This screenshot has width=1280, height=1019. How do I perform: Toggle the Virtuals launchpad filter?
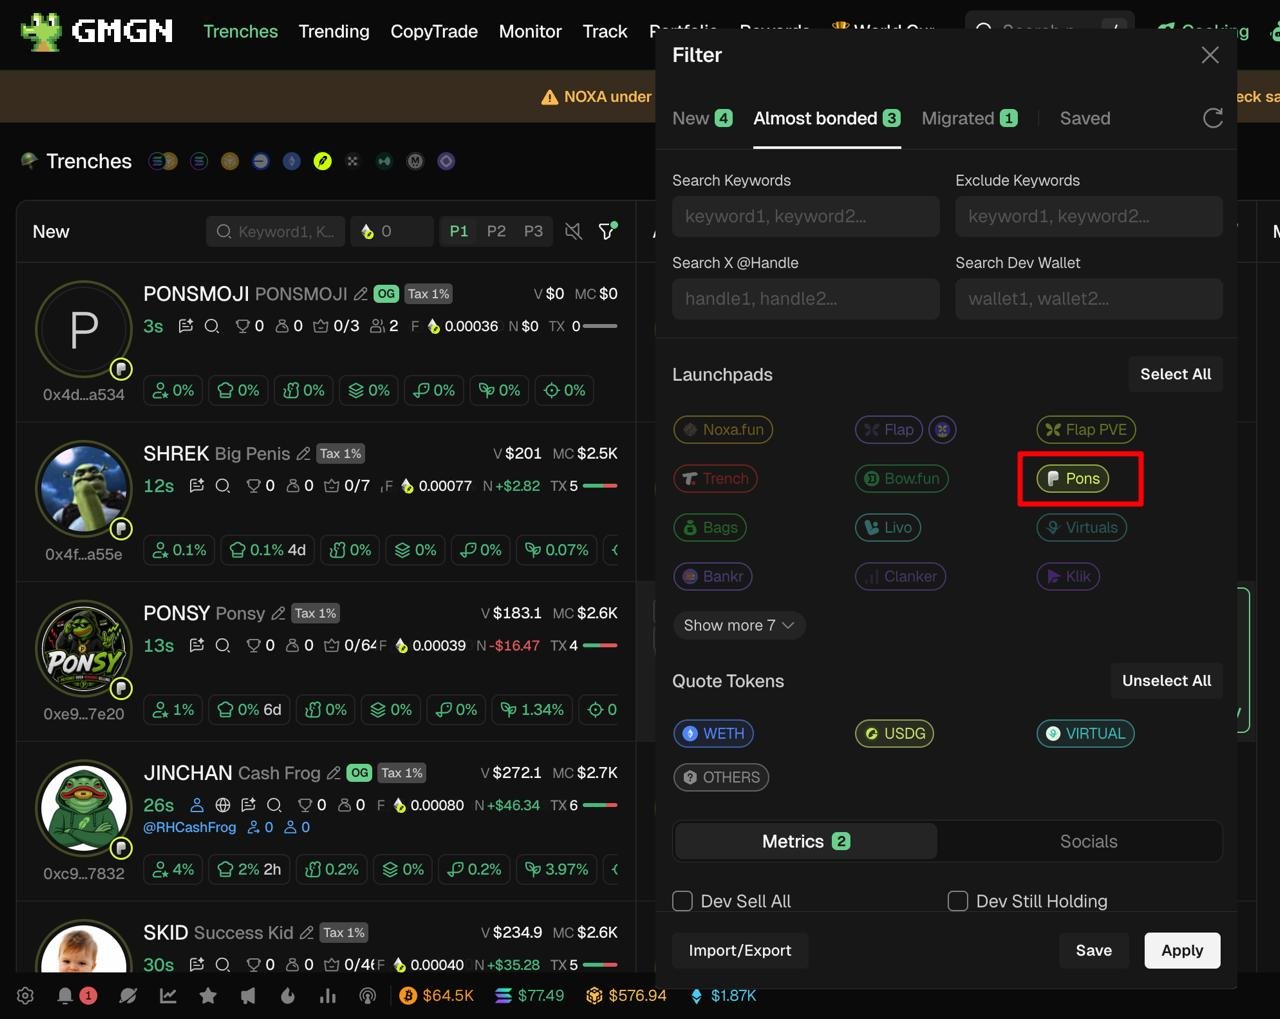(x=1082, y=528)
